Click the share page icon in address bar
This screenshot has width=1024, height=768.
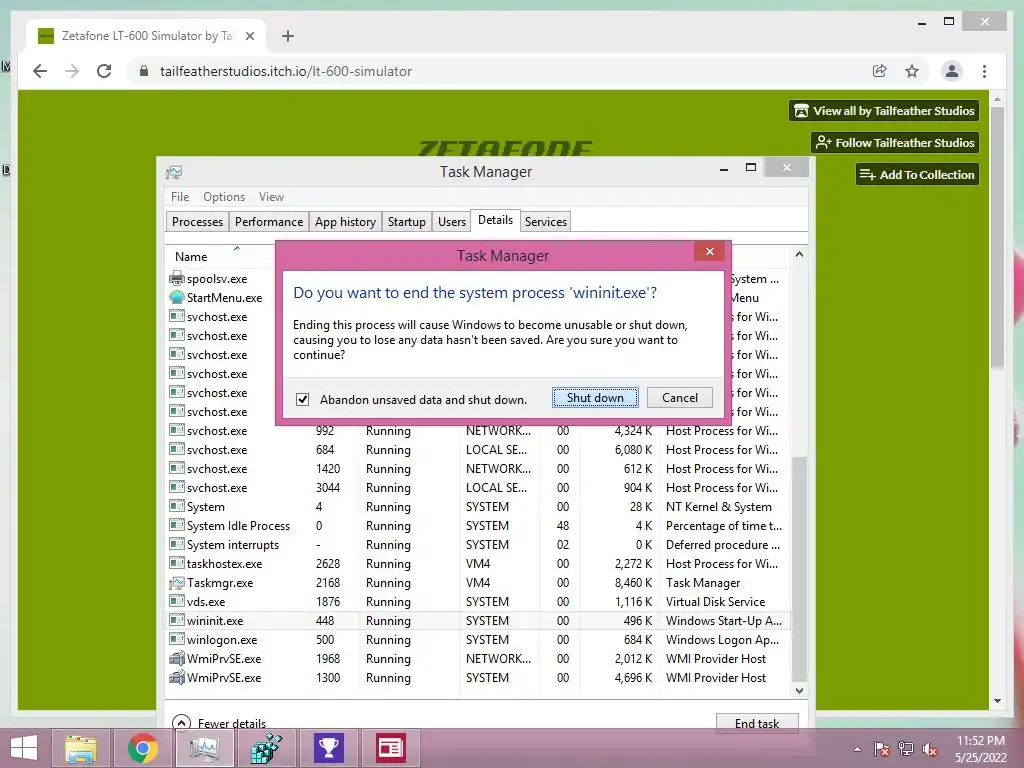(x=880, y=71)
